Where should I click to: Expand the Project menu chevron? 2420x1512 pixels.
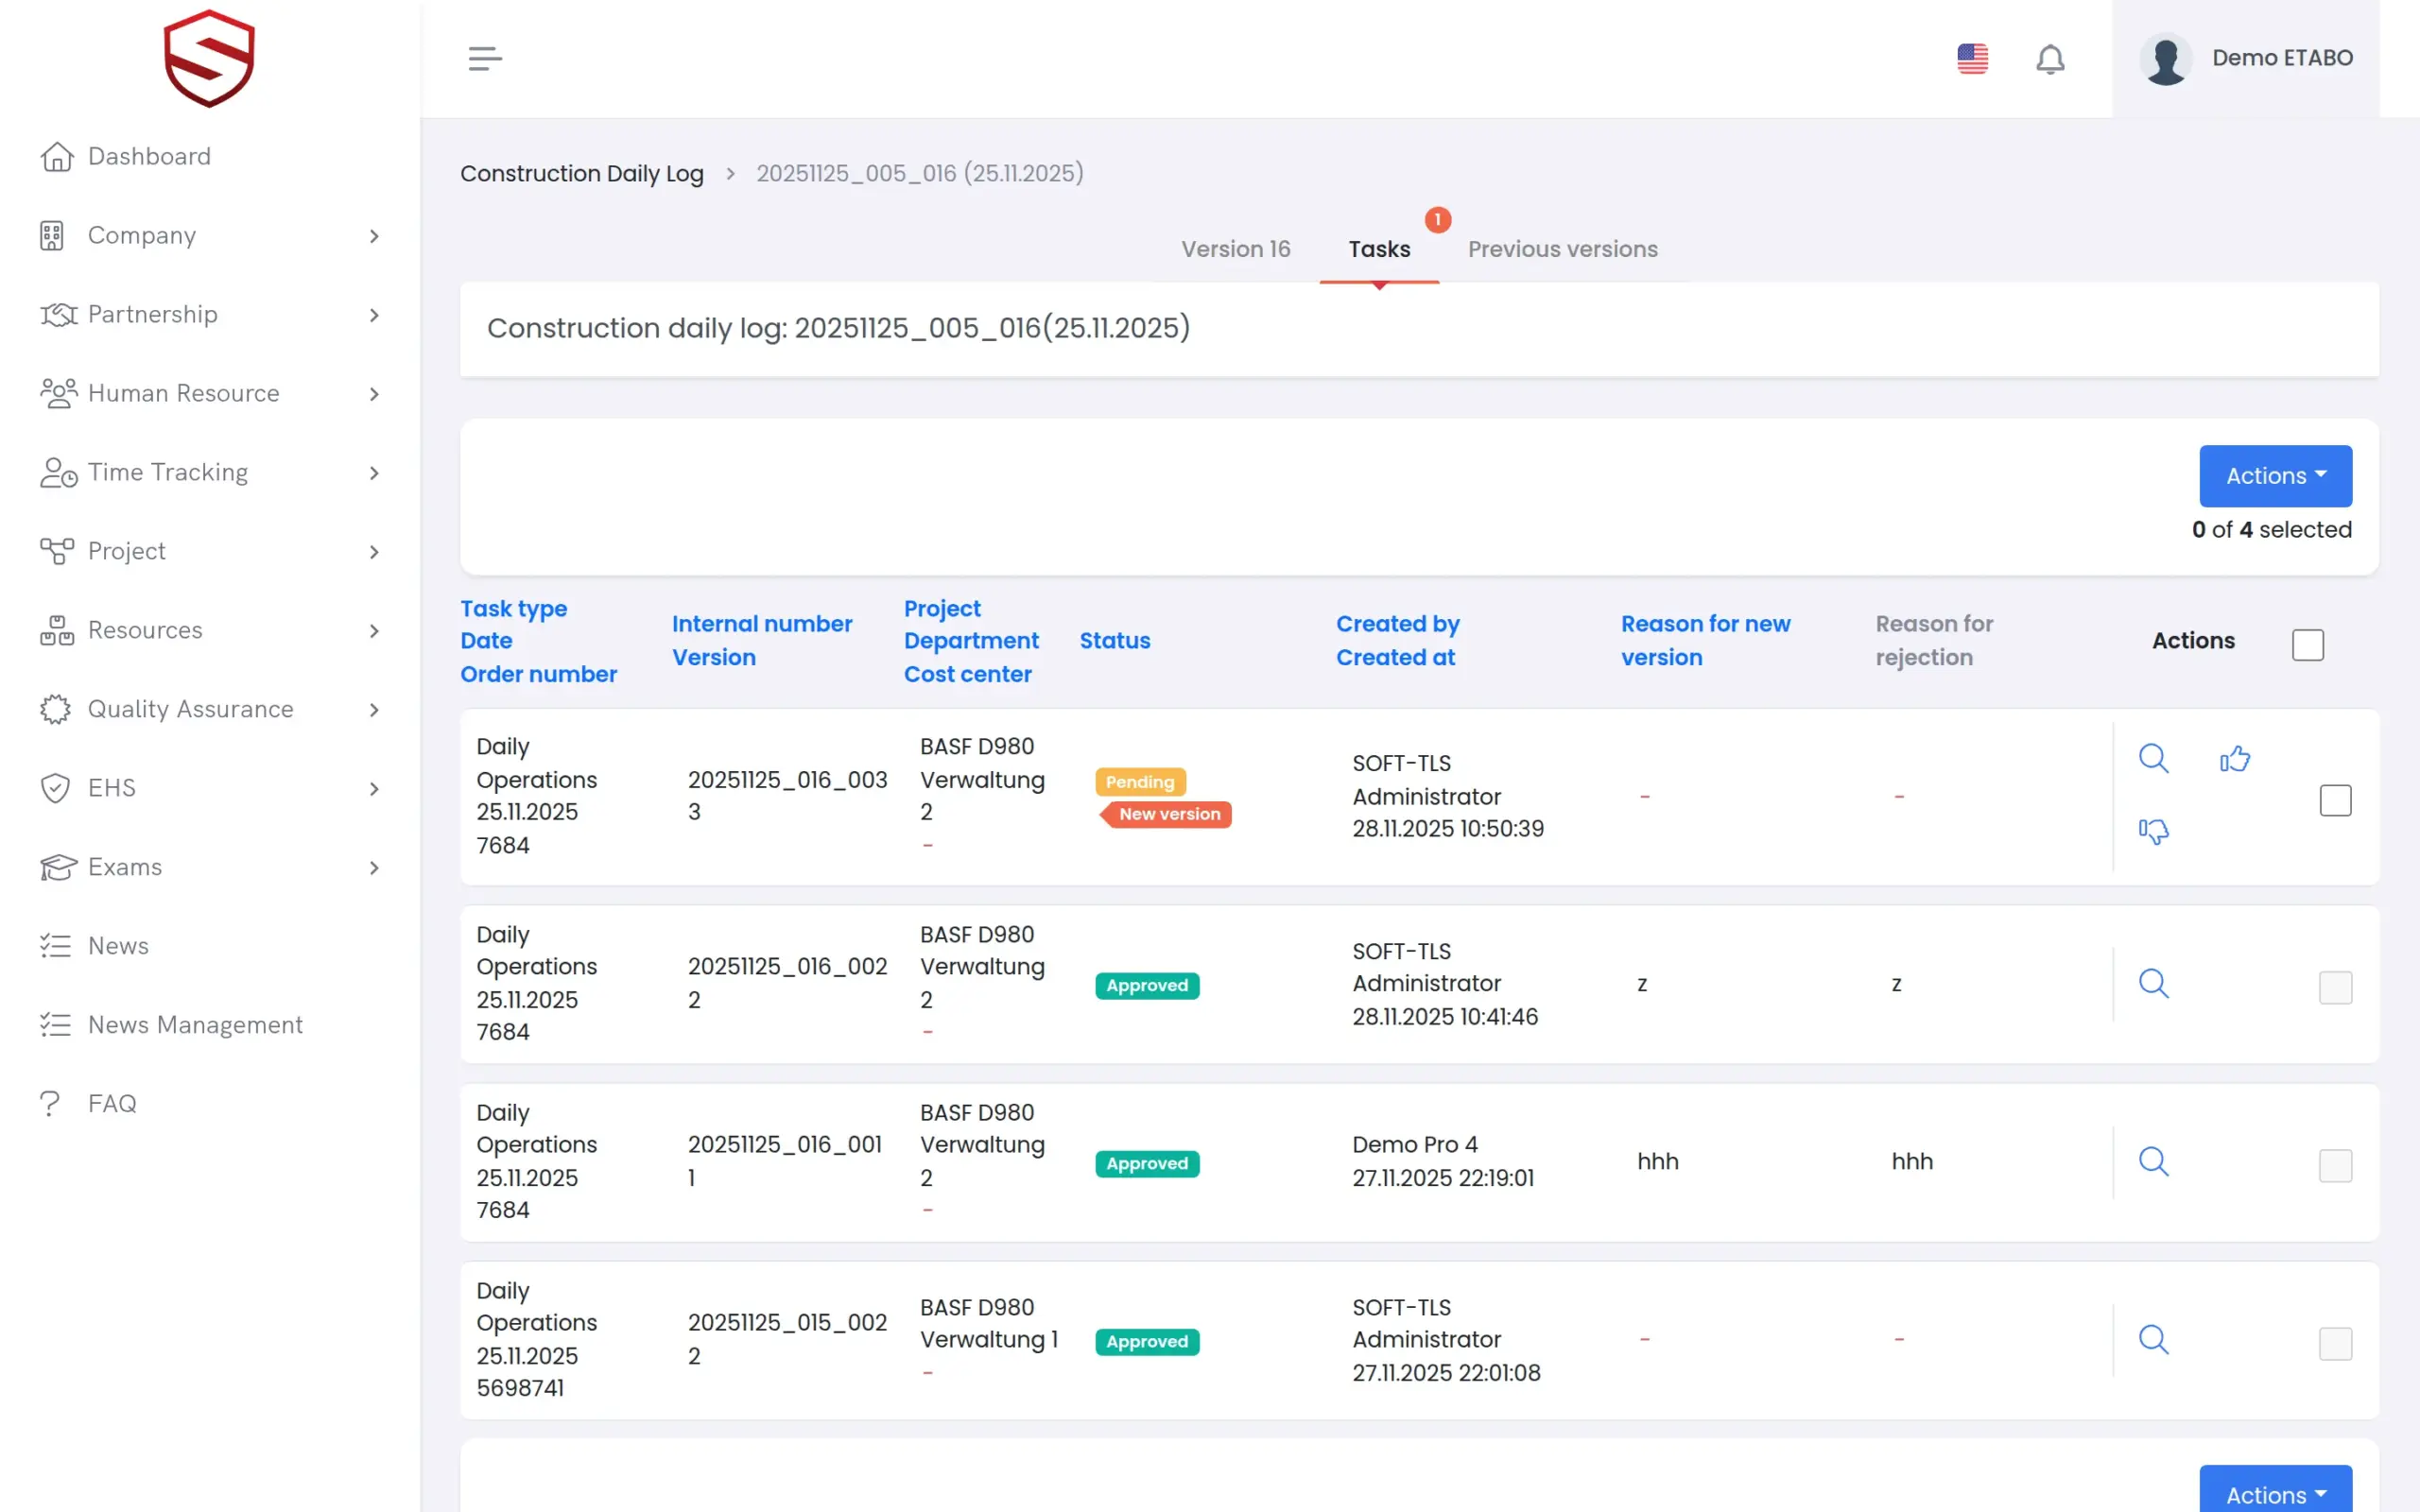[x=374, y=552]
